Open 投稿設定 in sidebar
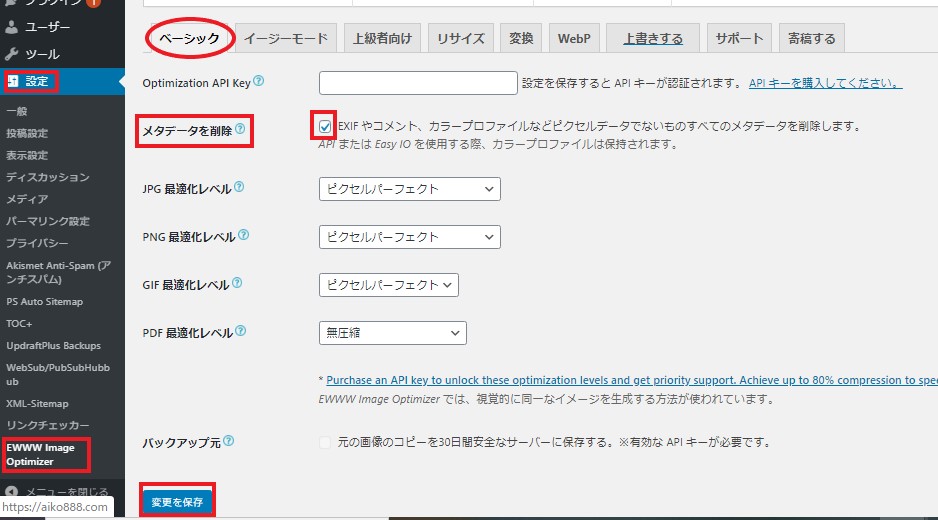This screenshot has height=520, width=938. (x=27, y=133)
